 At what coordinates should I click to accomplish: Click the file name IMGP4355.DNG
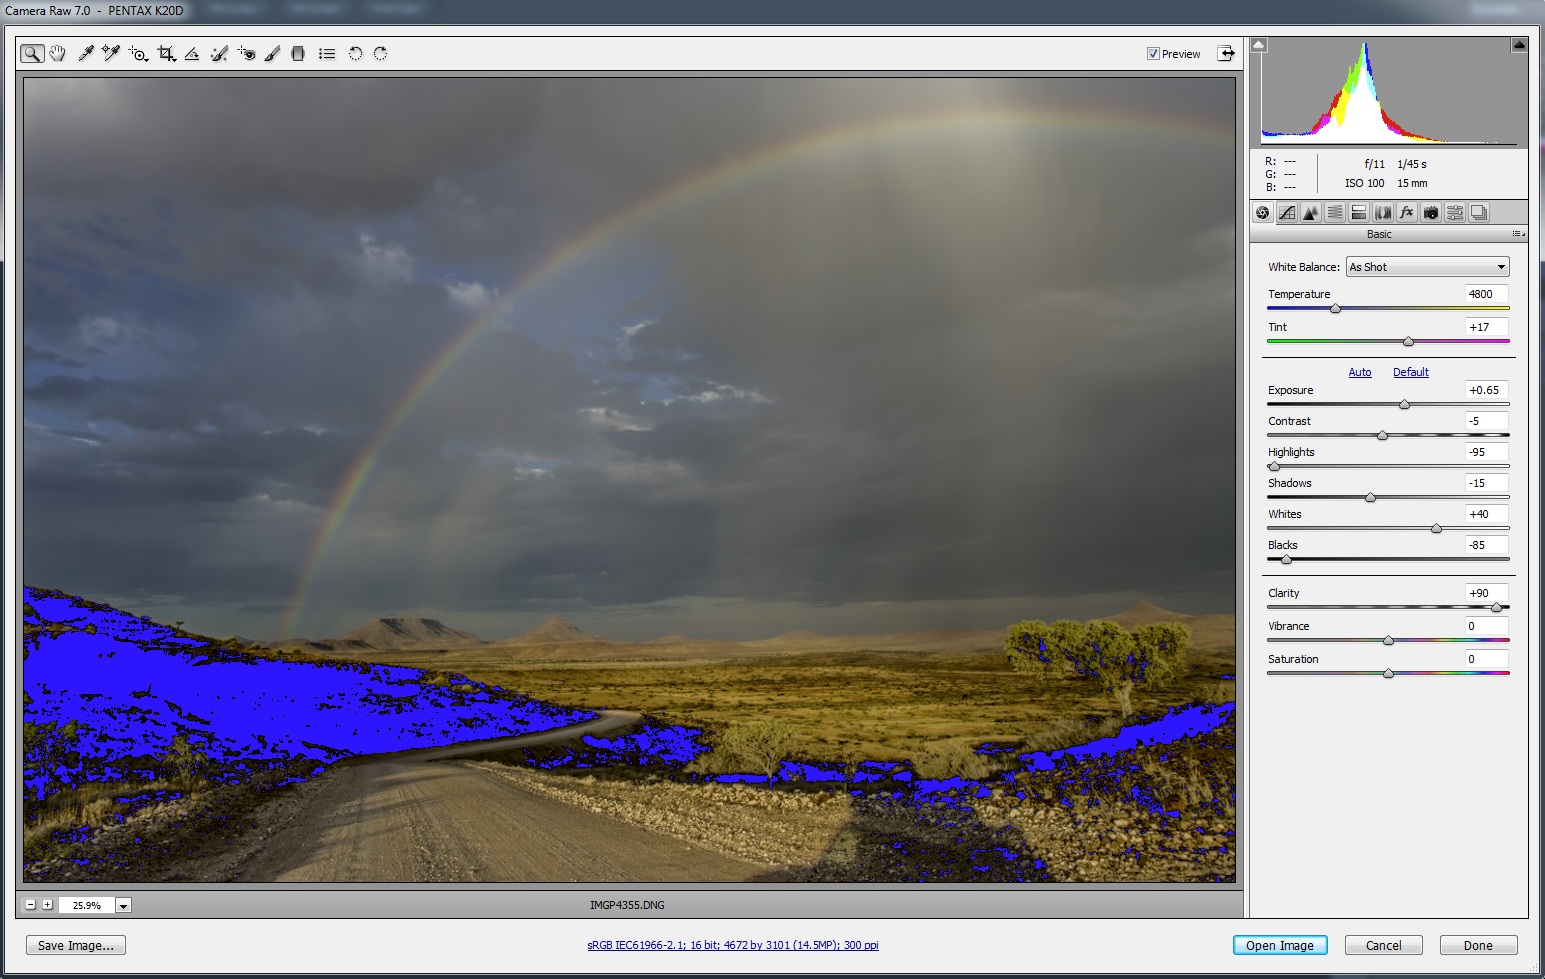point(627,905)
